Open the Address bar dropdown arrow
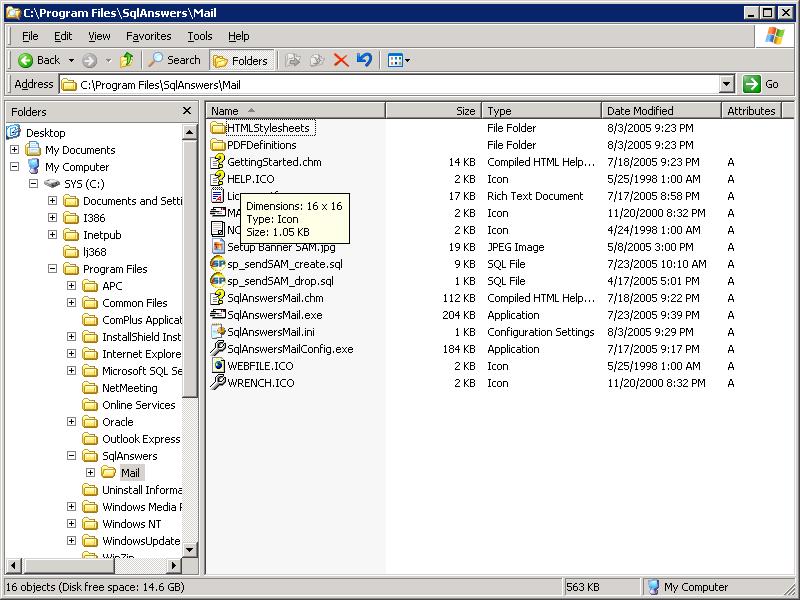 pyautogui.click(x=727, y=85)
